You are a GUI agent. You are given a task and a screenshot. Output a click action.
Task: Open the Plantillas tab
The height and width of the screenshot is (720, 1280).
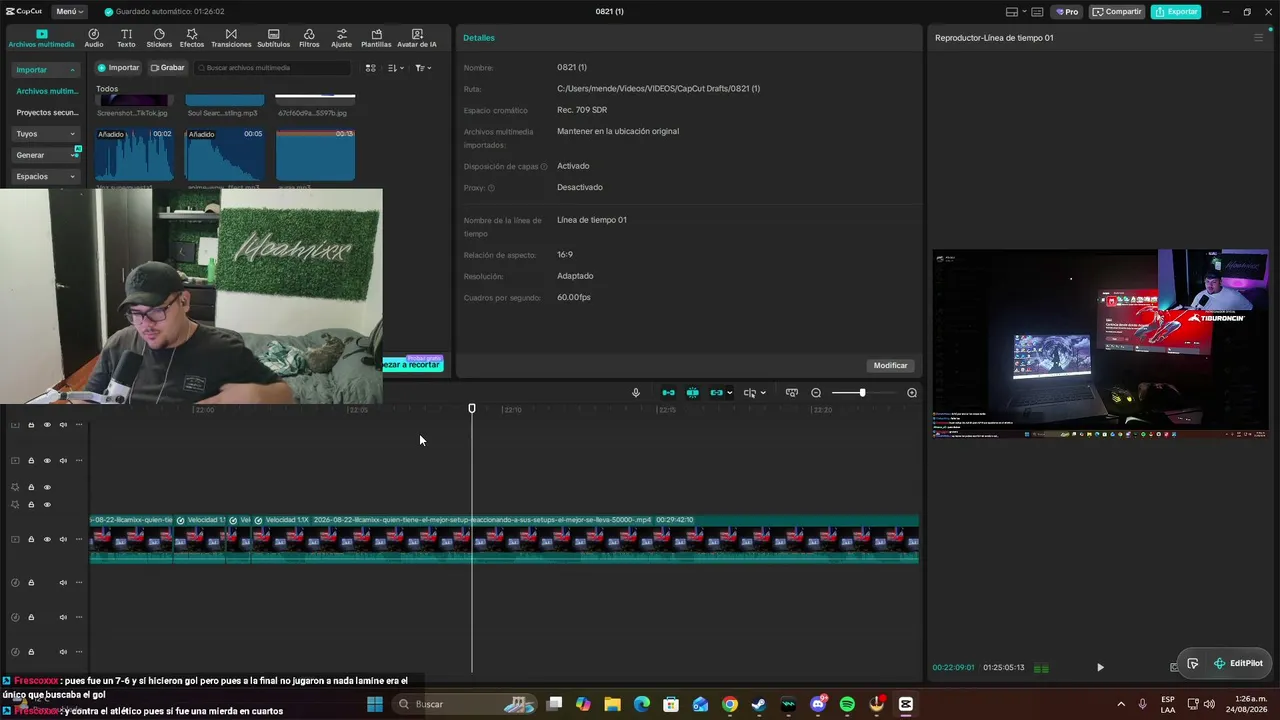(x=376, y=38)
